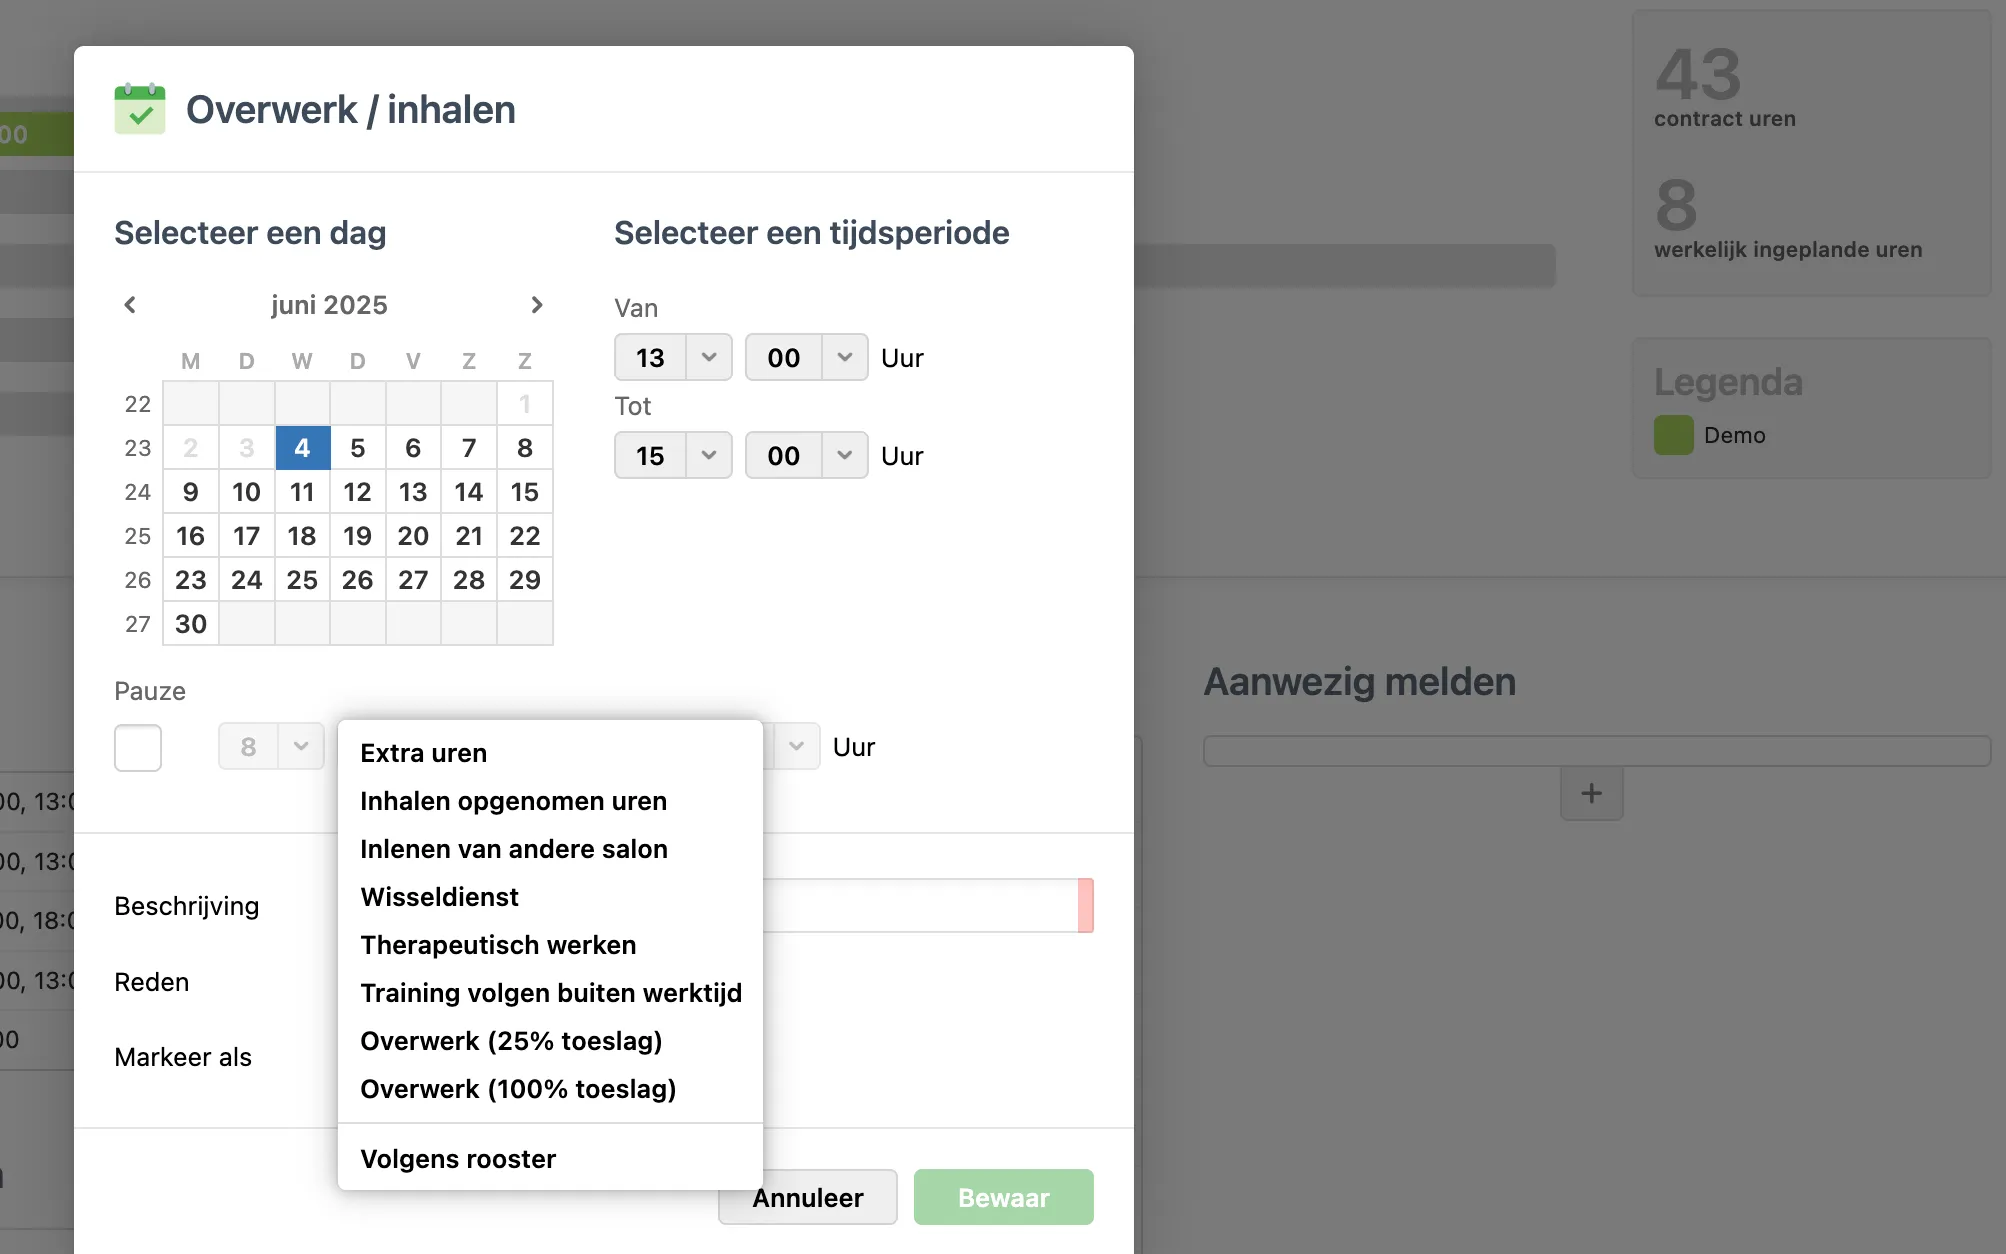Click the green Demo legend swatch
The image size is (2006, 1254).
click(1673, 435)
